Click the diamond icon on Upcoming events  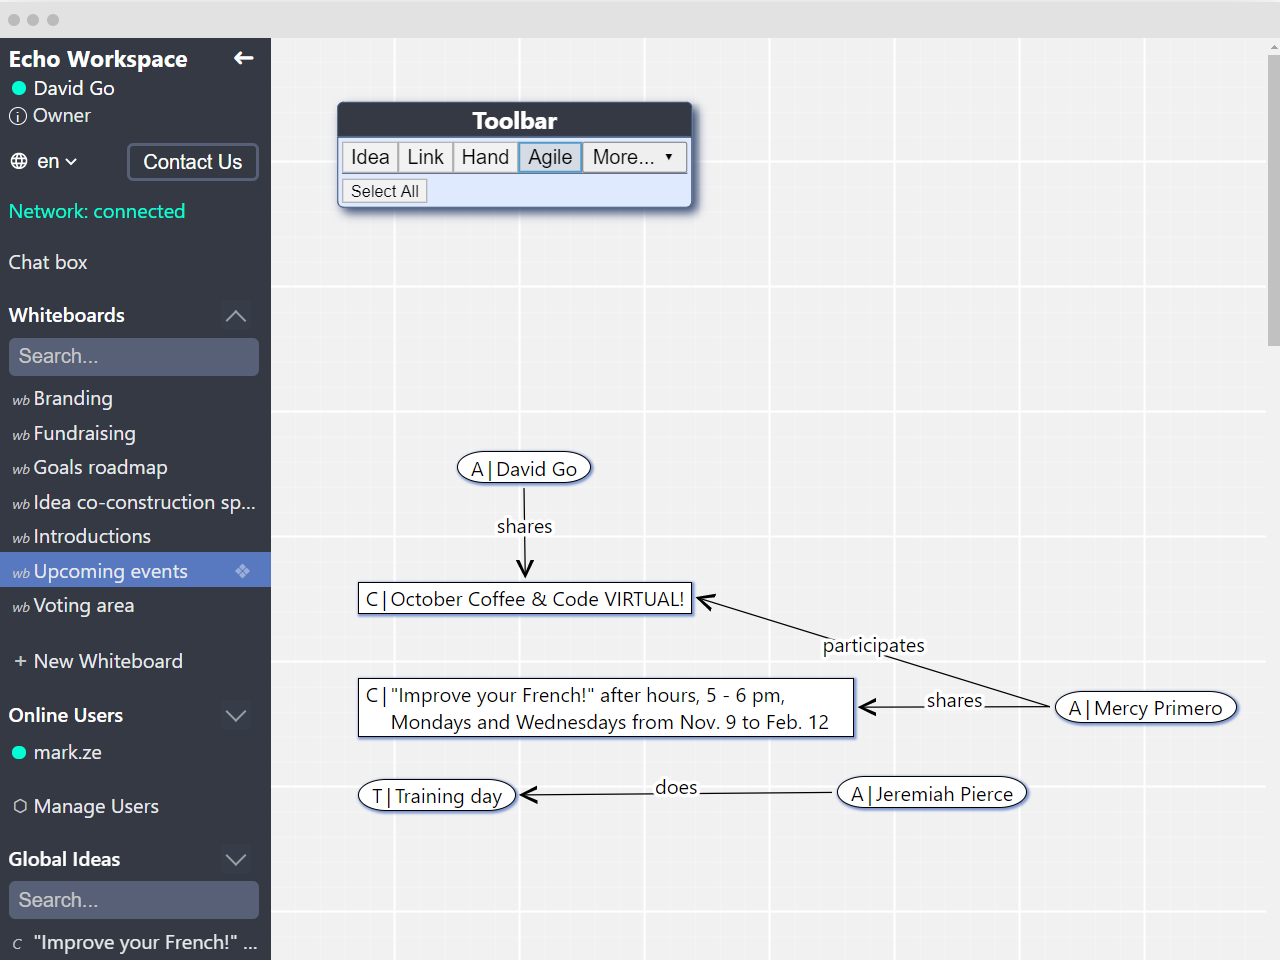[243, 571]
